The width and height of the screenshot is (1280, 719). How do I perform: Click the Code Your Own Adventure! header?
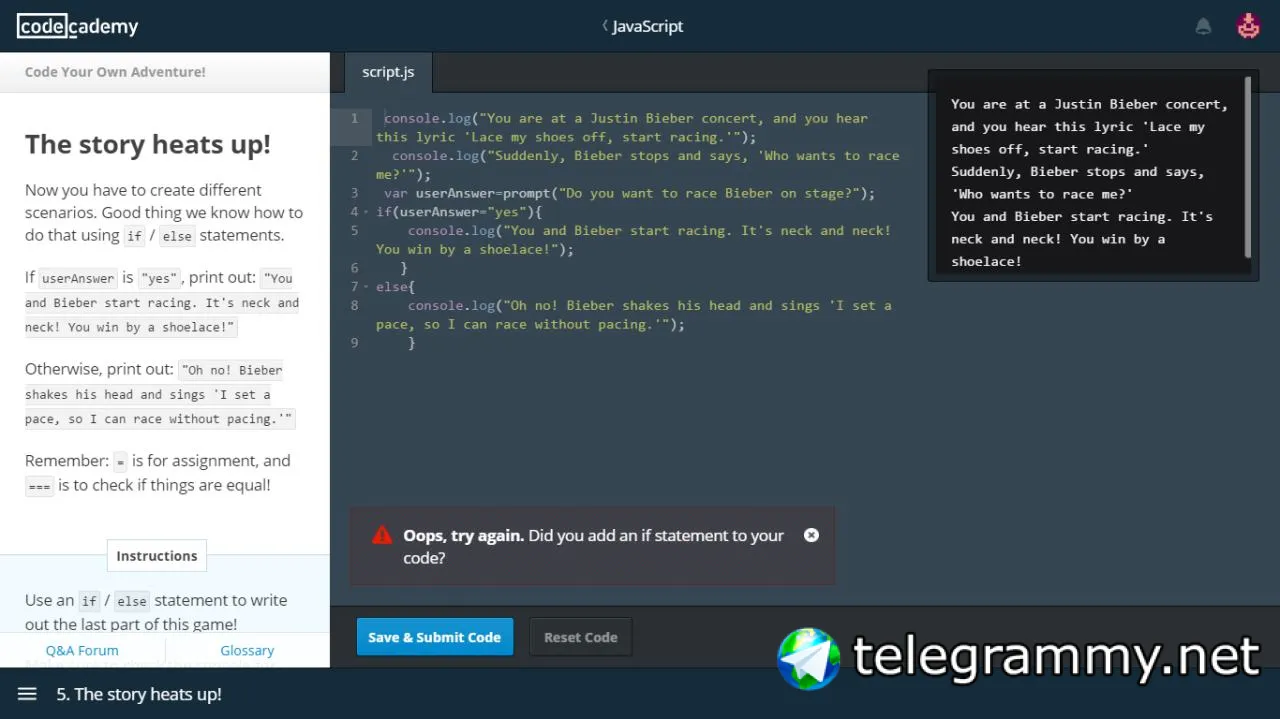coord(115,72)
